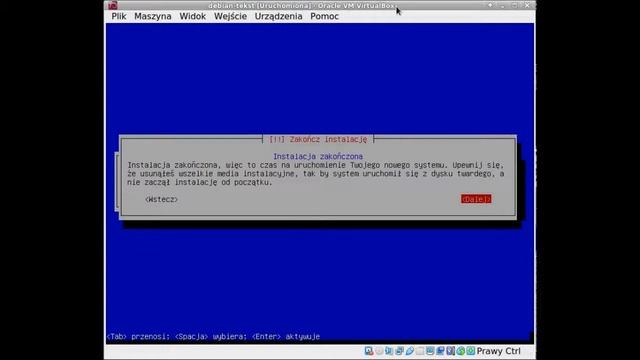Image resolution: width=640 pixels, height=360 pixels.
Task: Maximize the VirtualBox window
Action: point(515,5)
